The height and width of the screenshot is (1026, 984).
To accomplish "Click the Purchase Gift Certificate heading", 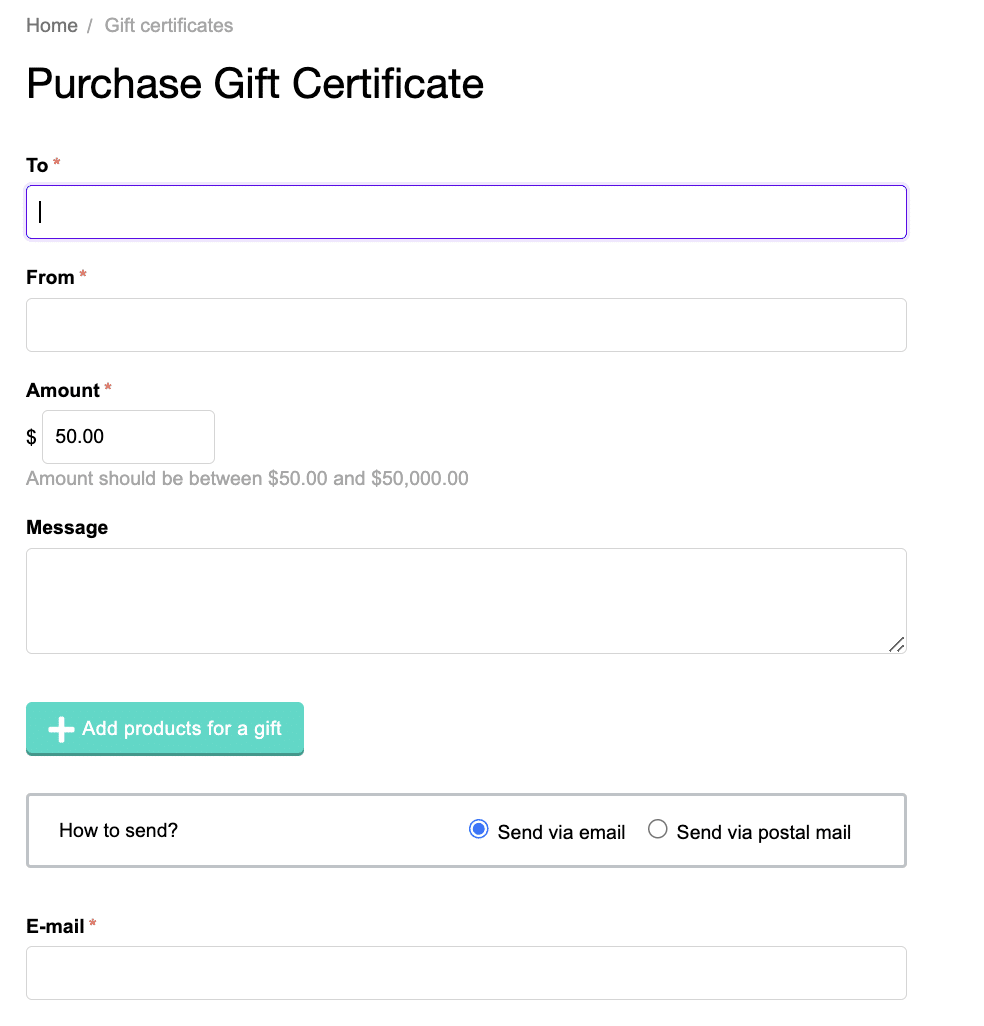I will pos(255,84).
